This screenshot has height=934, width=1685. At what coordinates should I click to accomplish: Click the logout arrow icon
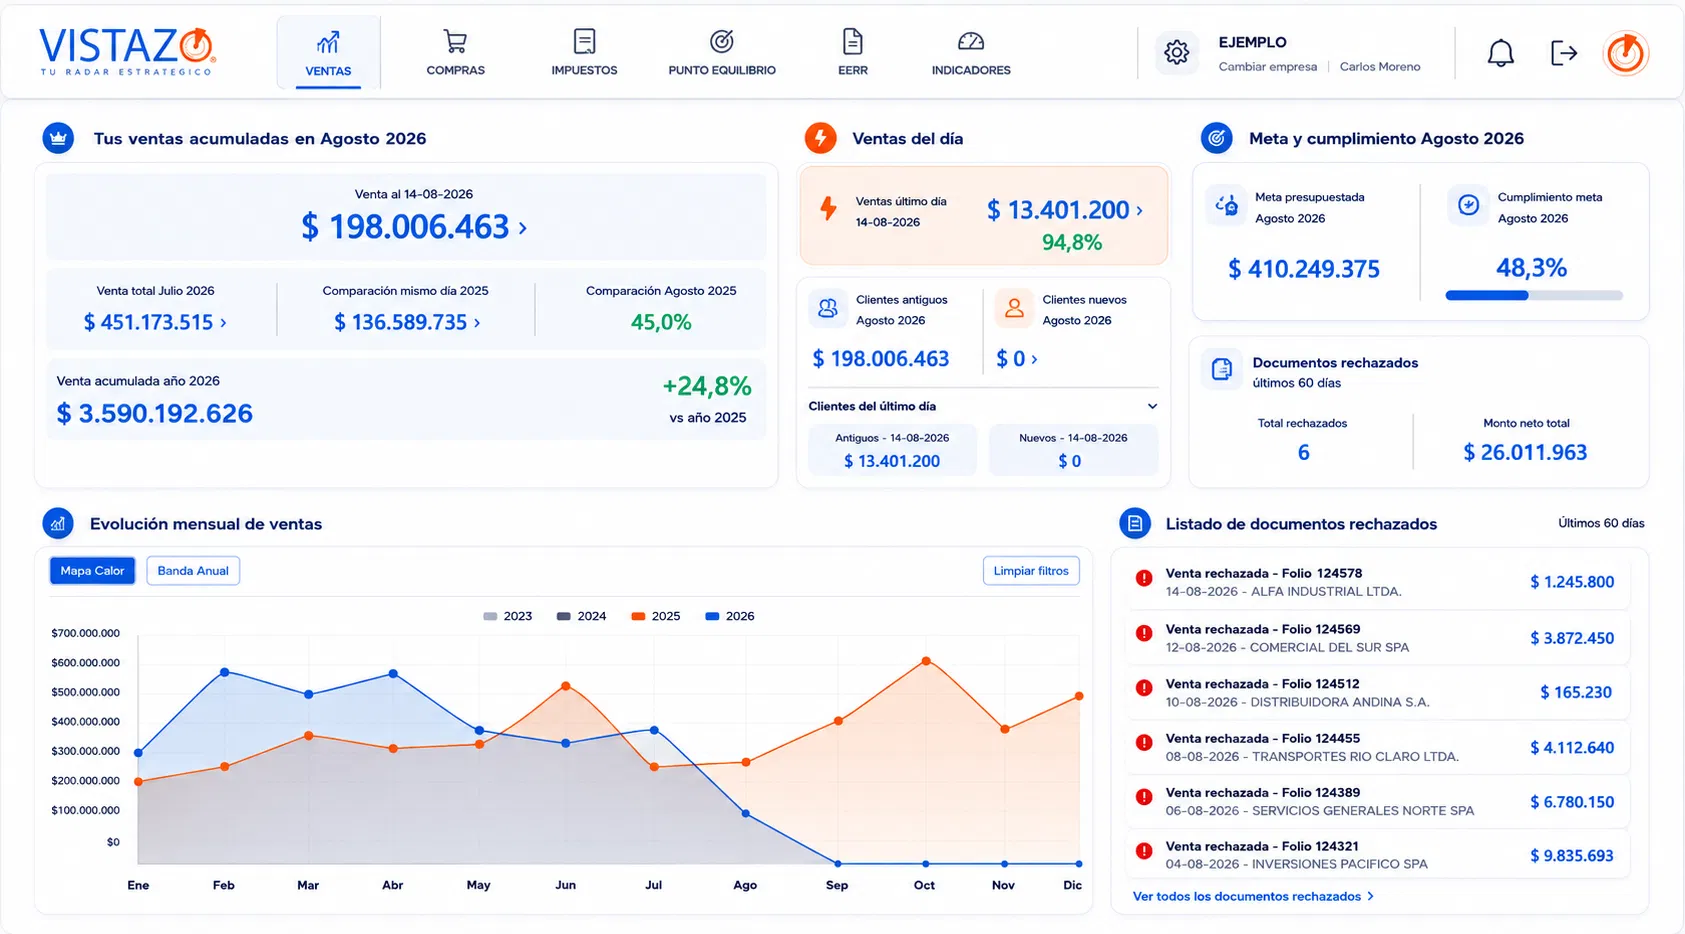coord(1563,53)
